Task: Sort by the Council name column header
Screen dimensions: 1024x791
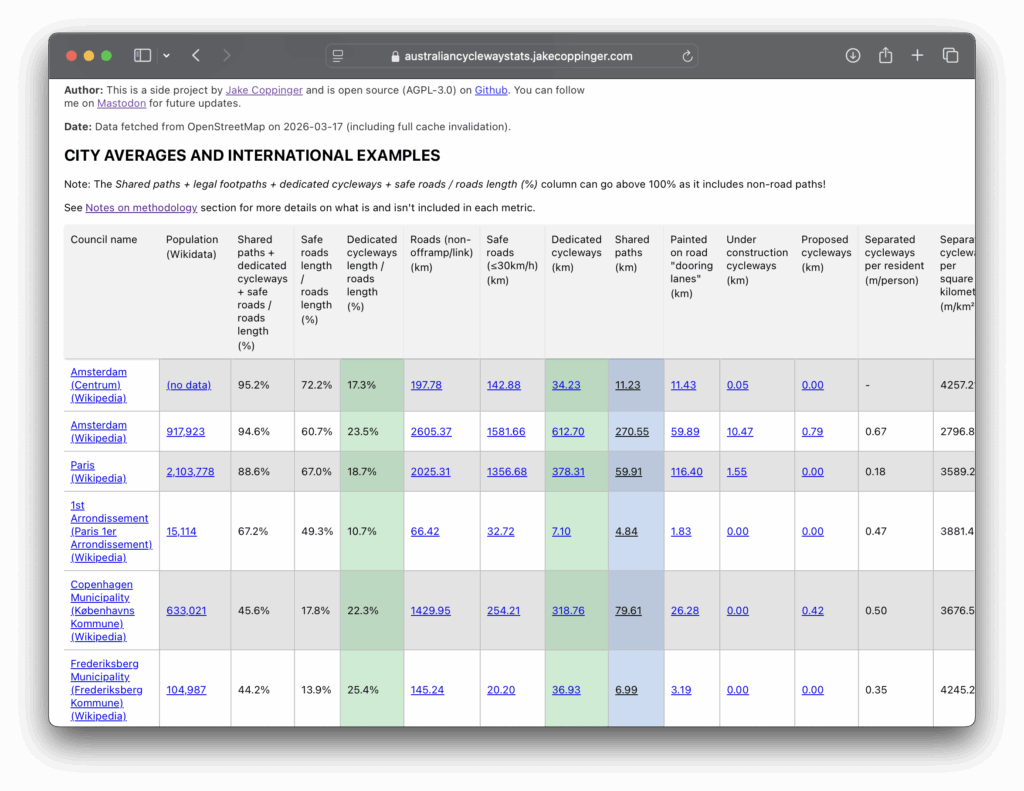Action: [102, 240]
